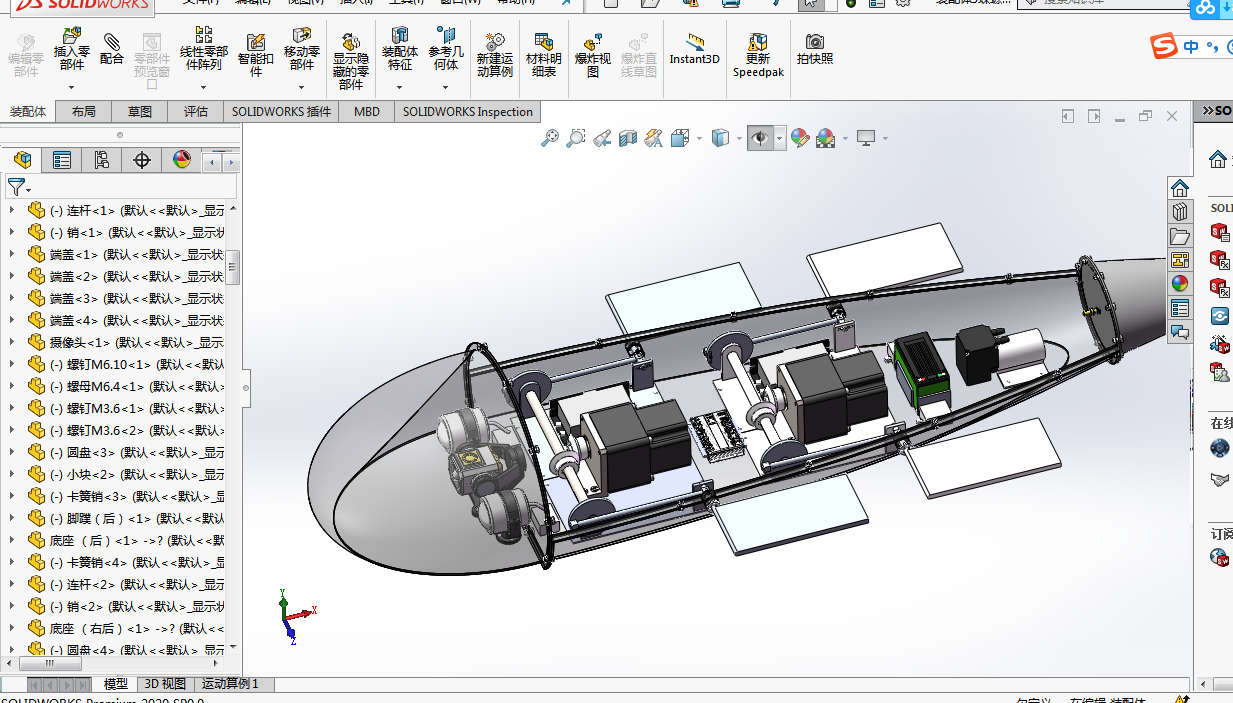This screenshot has width=1233, height=703.
Task: Launch the Instant3D tool
Action: pyautogui.click(x=694, y=48)
